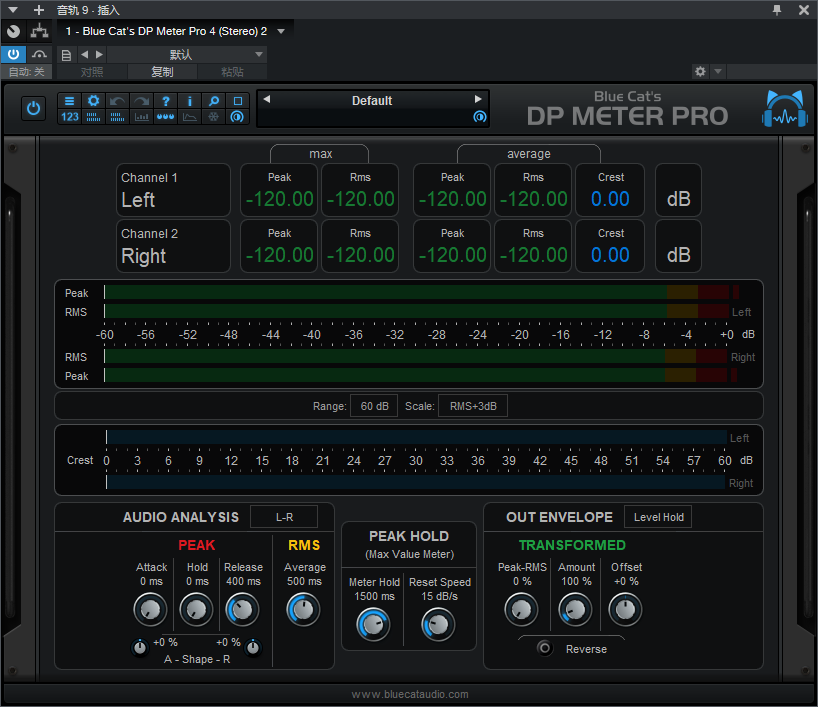The width and height of the screenshot is (818, 707).
Task: Click the magnifier zoom icon
Action: 213,101
